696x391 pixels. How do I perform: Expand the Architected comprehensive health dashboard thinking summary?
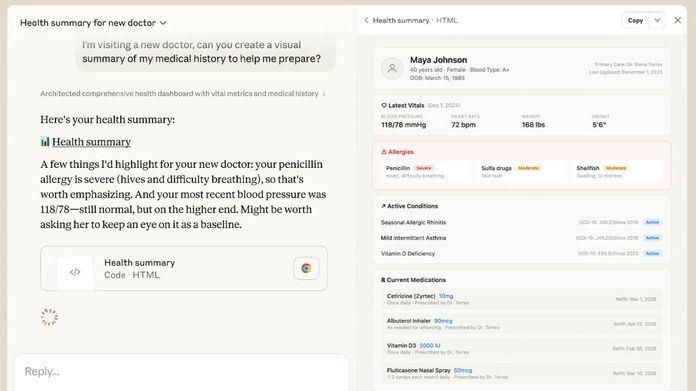pos(183,94)
